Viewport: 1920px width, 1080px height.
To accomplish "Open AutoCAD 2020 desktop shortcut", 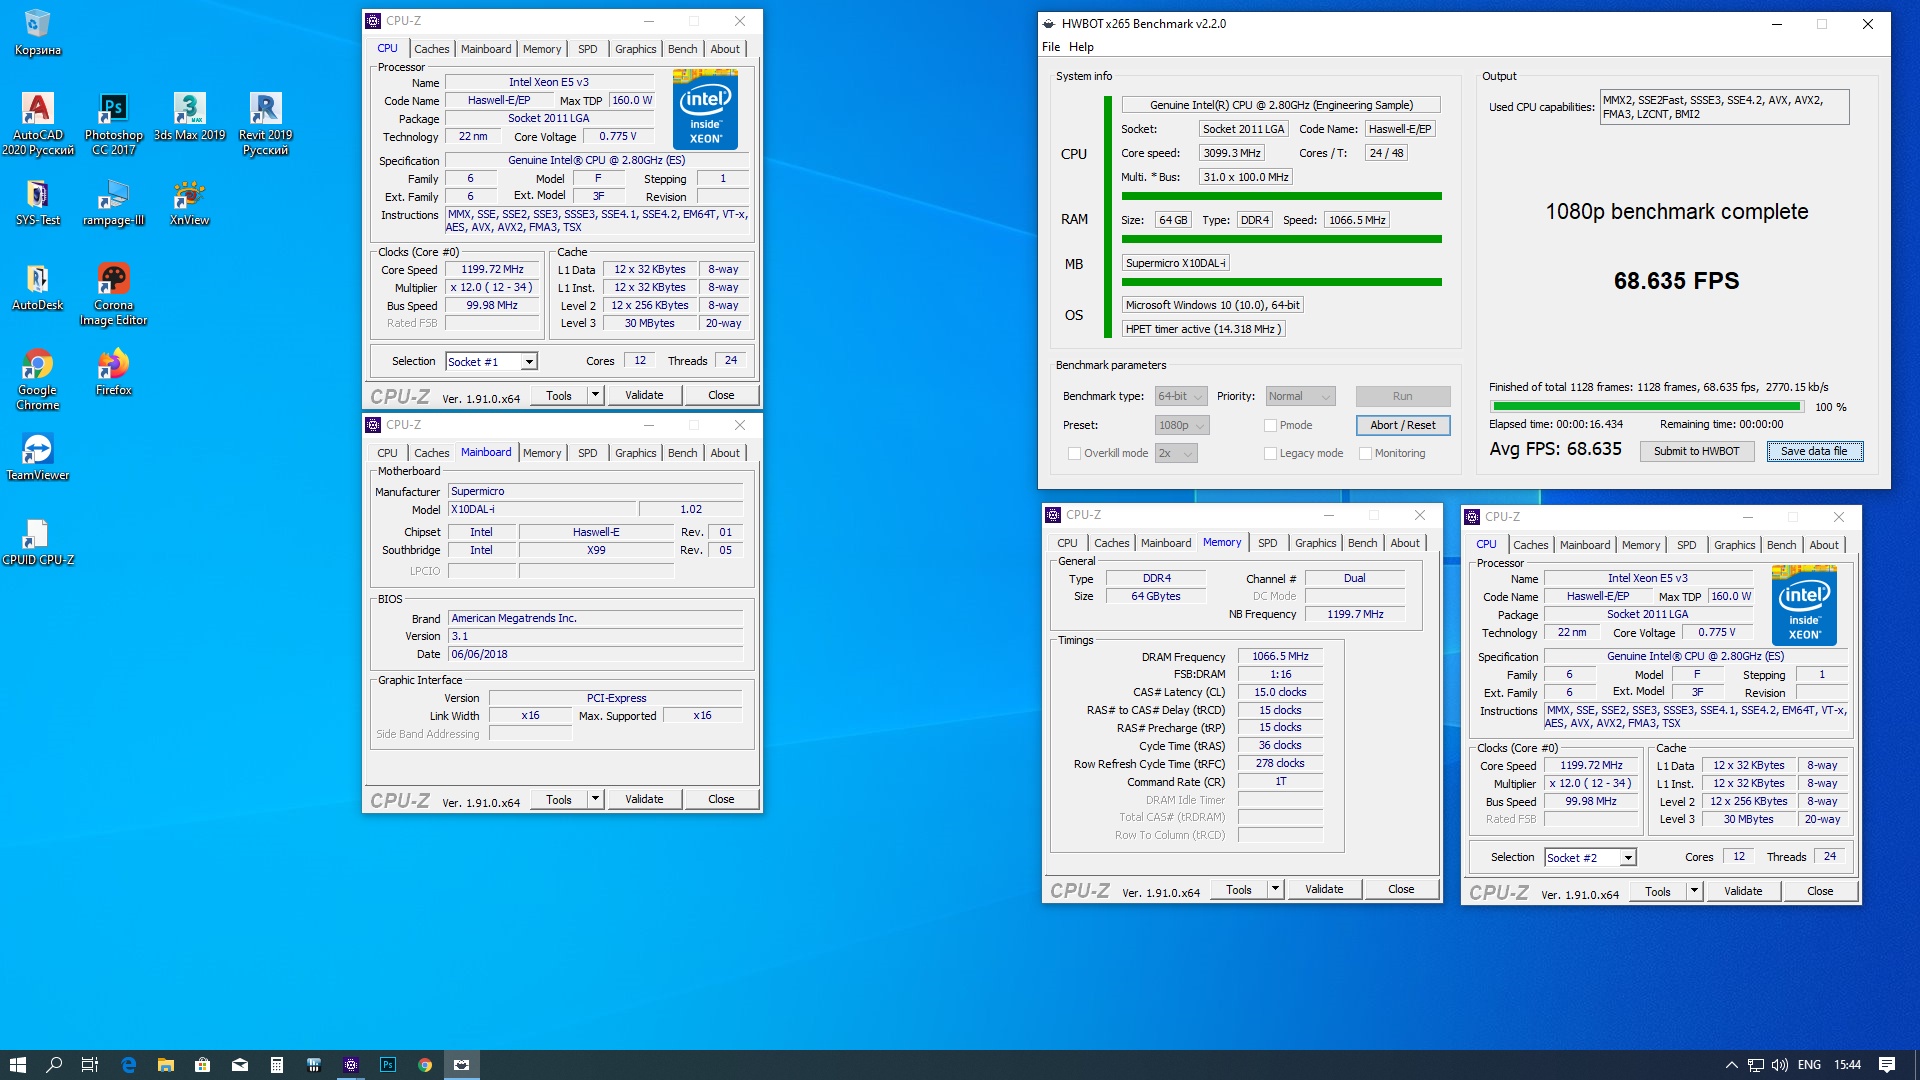I will [37, 123].
